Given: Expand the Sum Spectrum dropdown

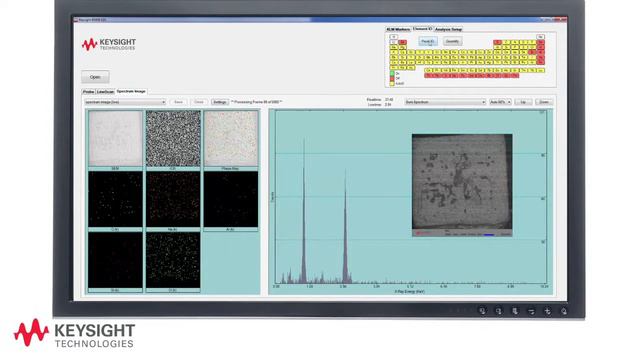Looking at the screenshot, I should tap(445, 102).
